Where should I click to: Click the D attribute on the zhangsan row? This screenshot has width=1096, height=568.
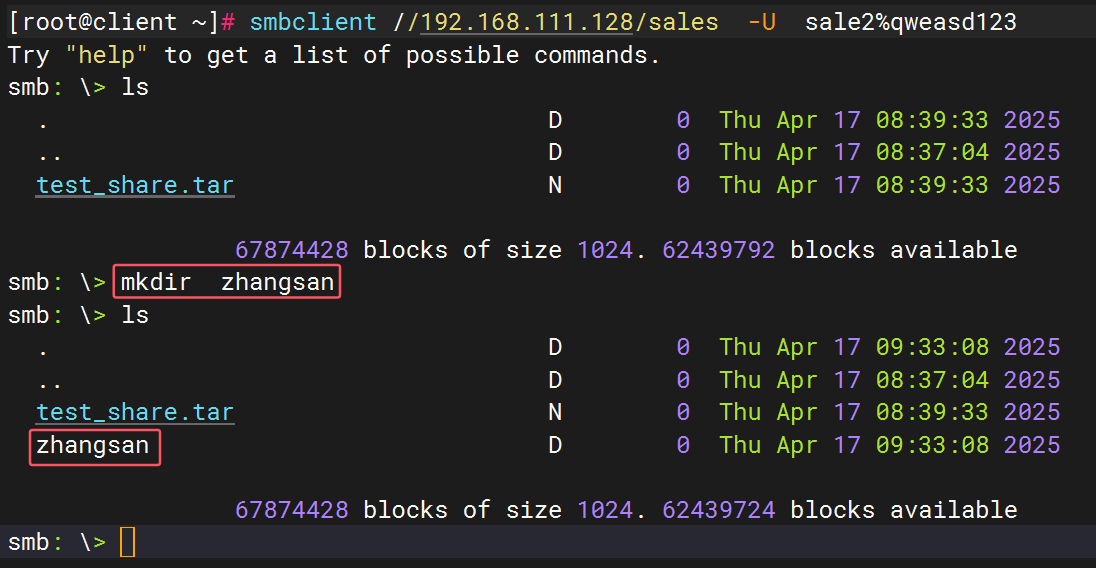555,445
